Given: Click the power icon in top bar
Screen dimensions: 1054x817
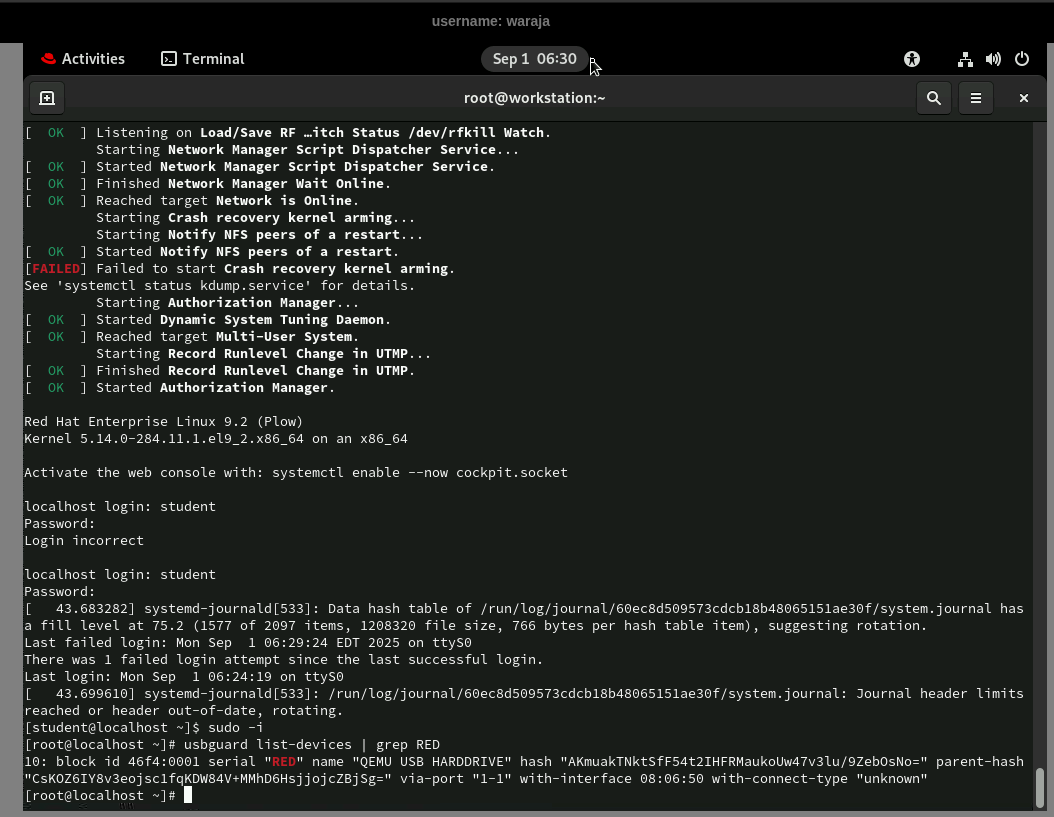Looking at the screenshot, I should coord(1022,59).
